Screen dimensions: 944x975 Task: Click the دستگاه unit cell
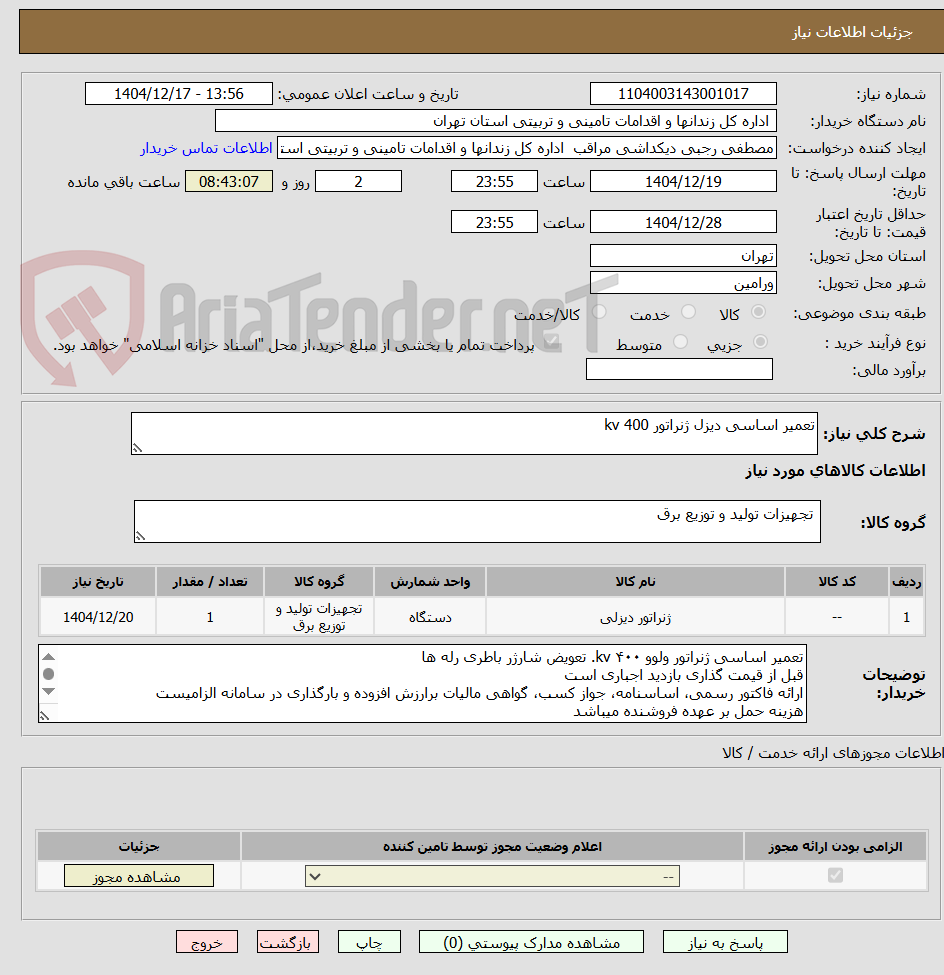click(430, 617)
